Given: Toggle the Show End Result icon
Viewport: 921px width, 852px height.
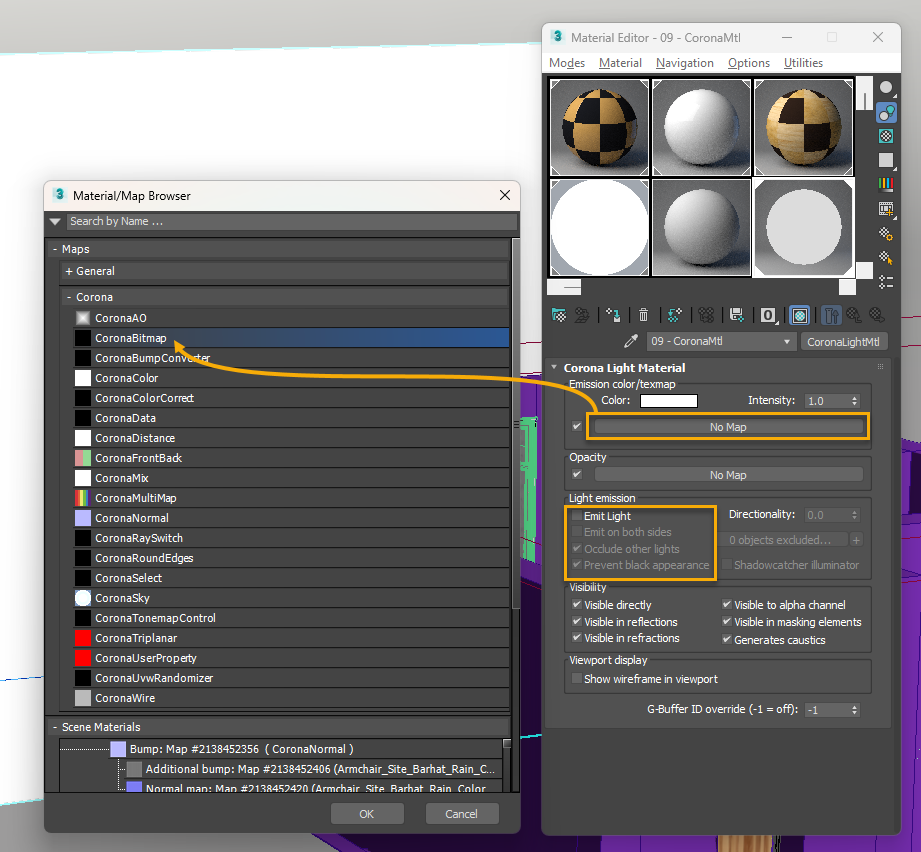Looking at the screenshot, I should pyautogui.click(x=831, y=315).
